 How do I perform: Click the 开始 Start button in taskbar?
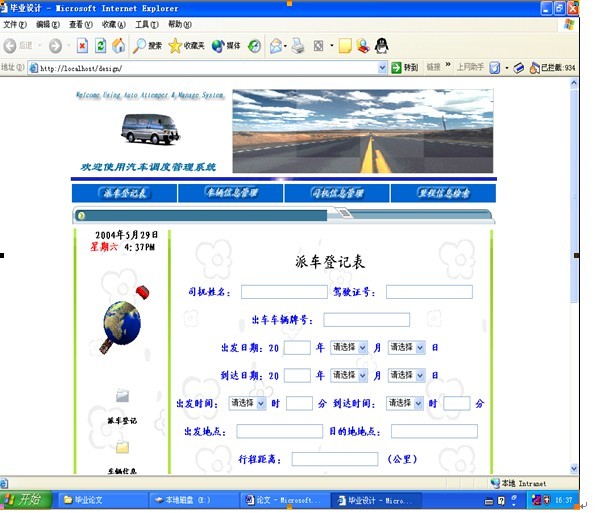(24, 499)
